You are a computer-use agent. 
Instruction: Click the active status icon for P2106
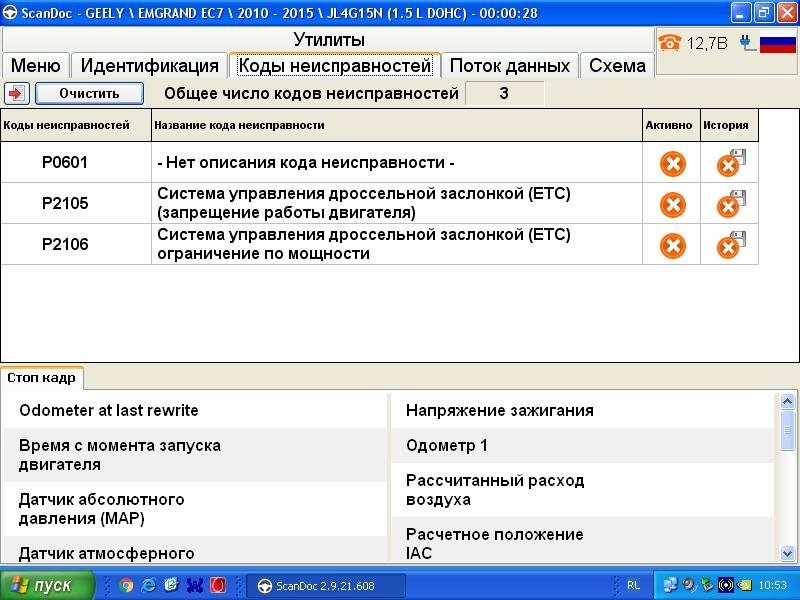click(673, 245)
